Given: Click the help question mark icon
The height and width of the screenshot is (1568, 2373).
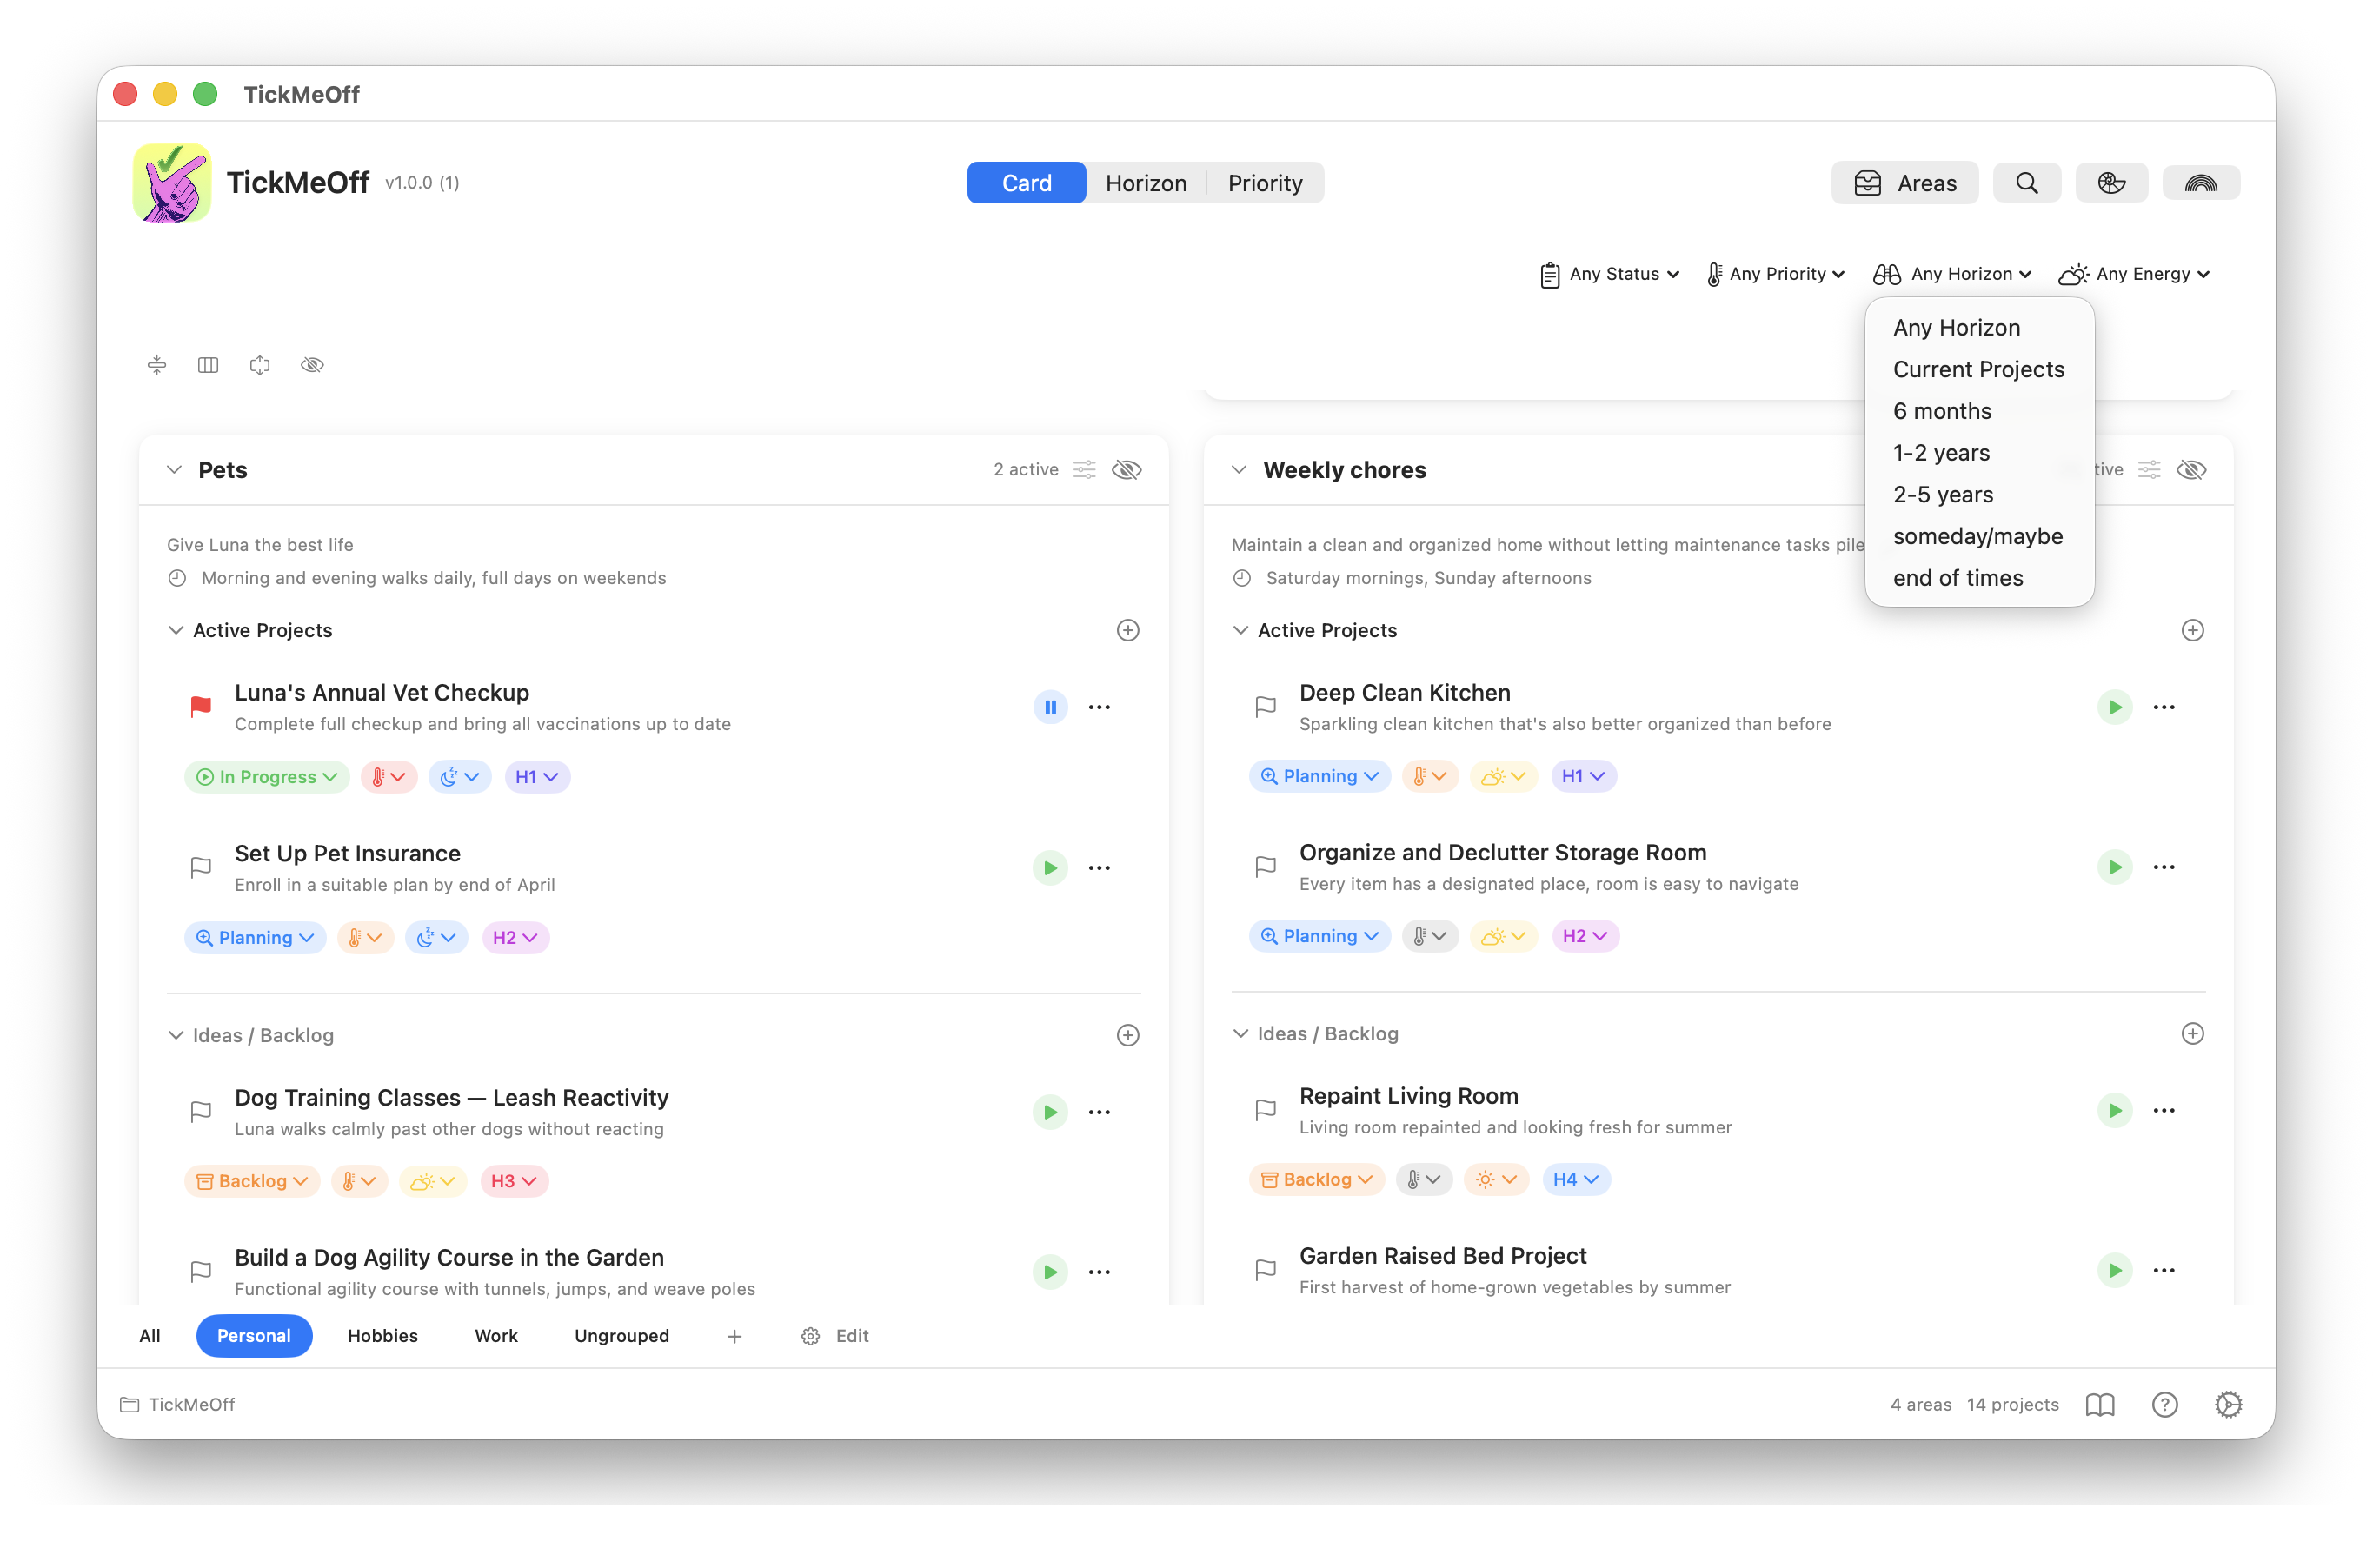Looking at the screenshot, I should (2164, 1404).
